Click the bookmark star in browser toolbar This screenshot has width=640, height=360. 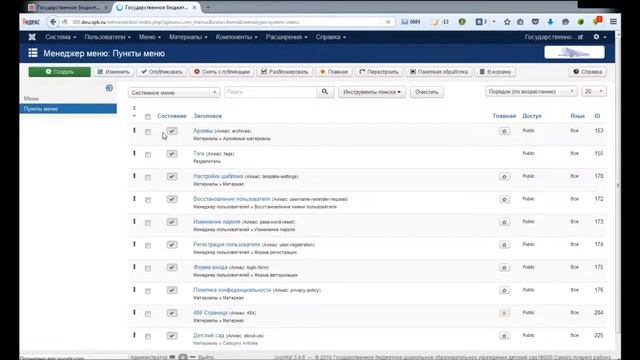[507, 22]
